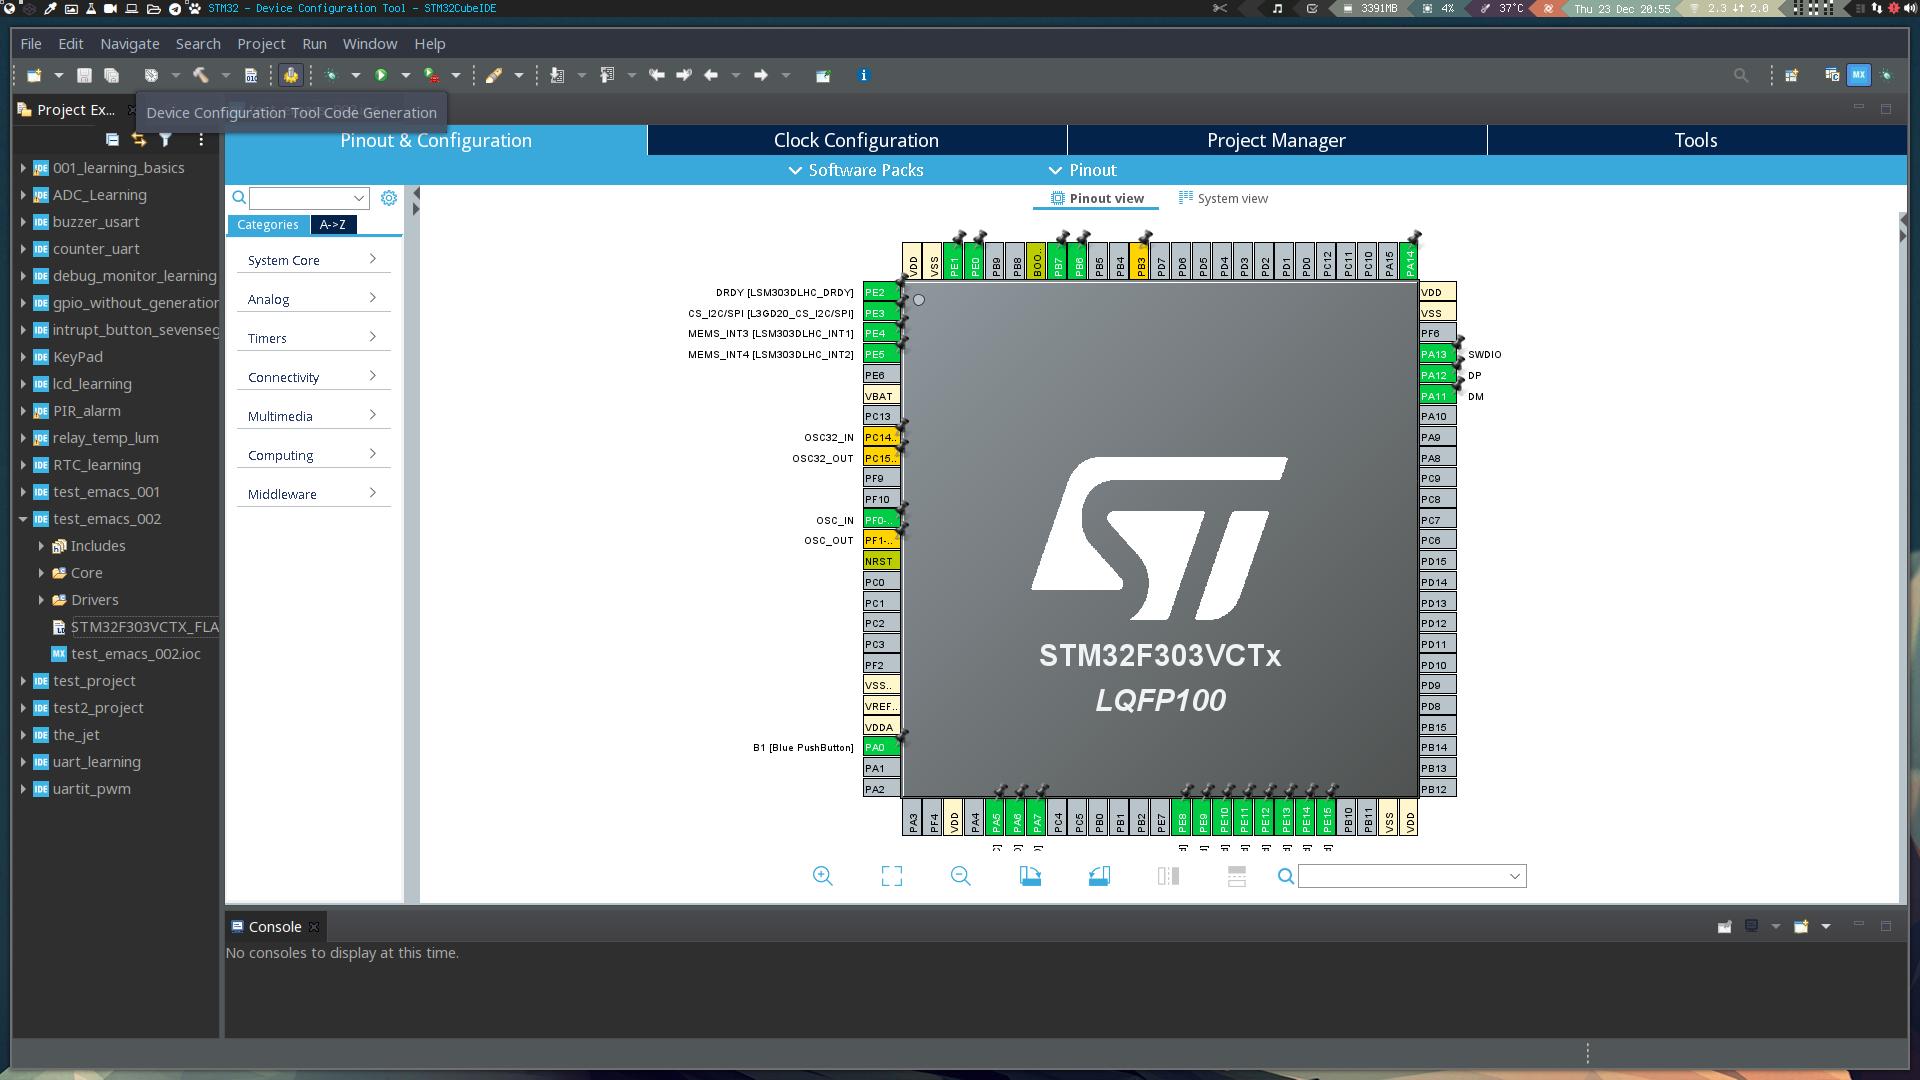This screenshot has height=1080, width=1920.
Task: Expand the Timers category
Action: click(x=313, y=338)
